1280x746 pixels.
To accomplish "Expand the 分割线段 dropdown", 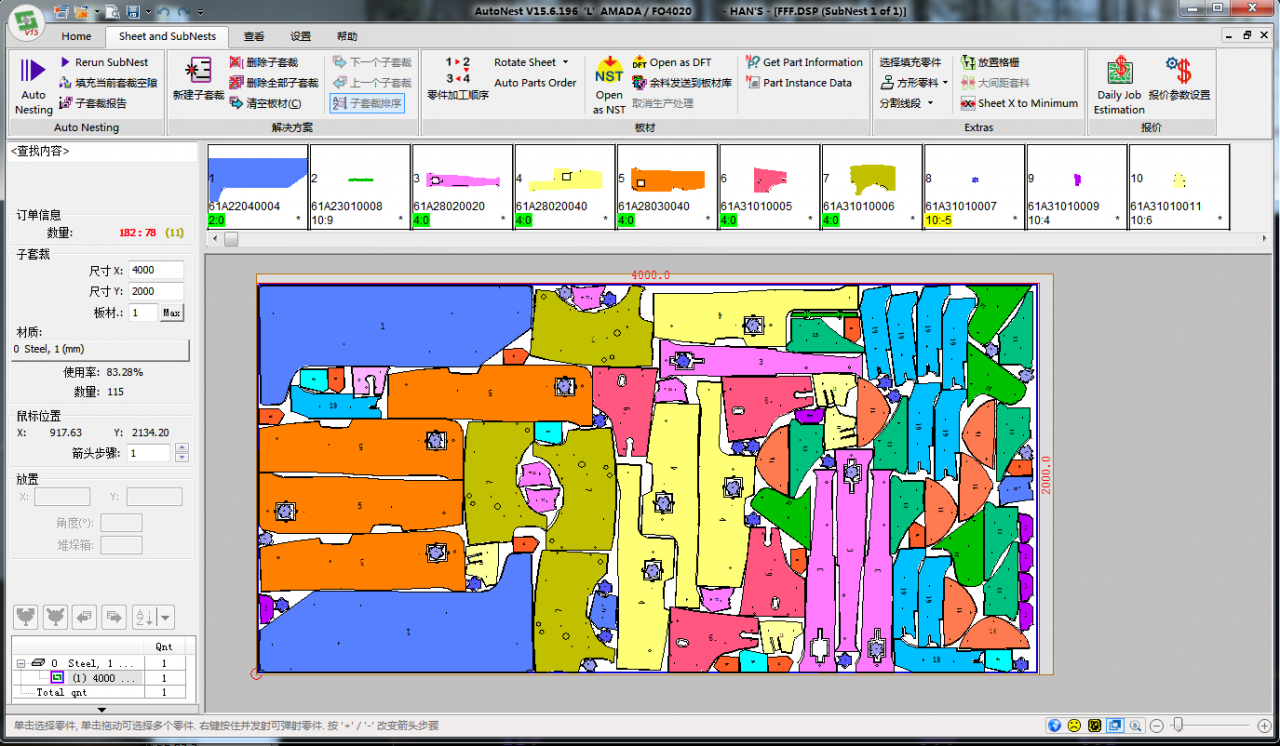I will click(907, 103).
